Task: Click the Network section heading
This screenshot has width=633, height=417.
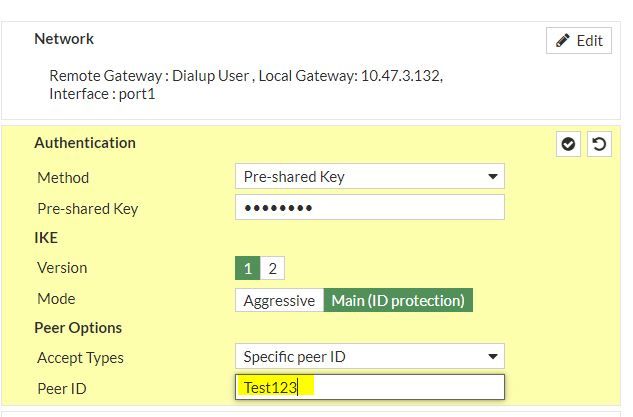Action: tap(64, 39)
